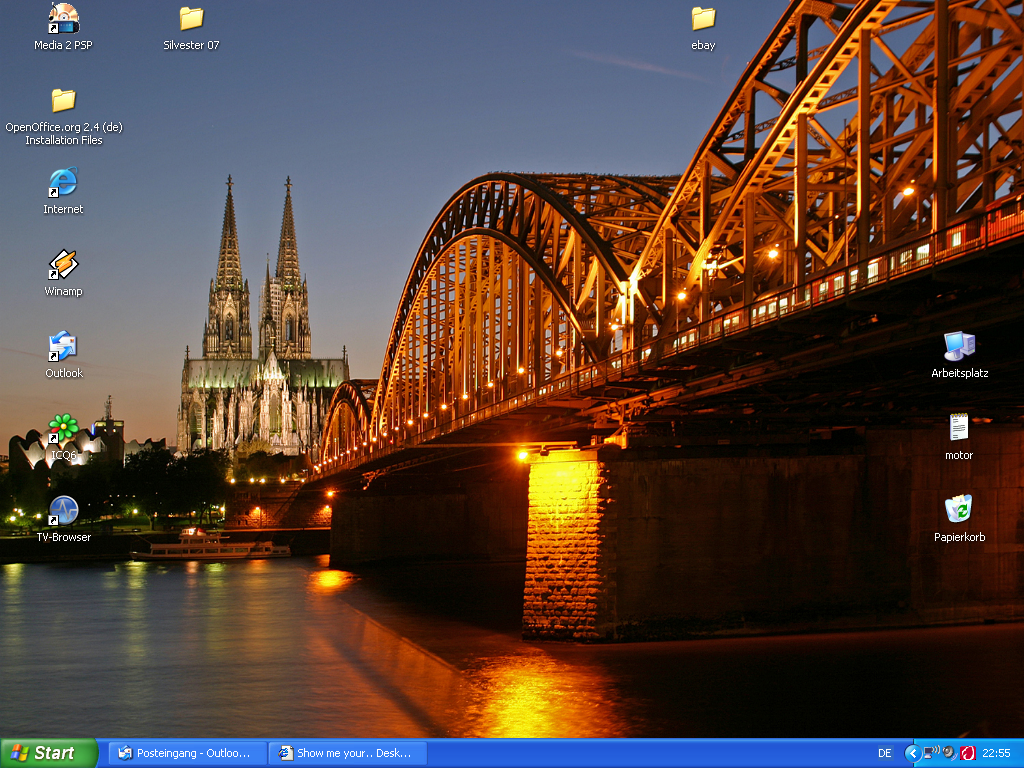Viewport: 1024px width, 768px height.
Task: Select the TV-Browser shortcut
Action: pos(63,511)
